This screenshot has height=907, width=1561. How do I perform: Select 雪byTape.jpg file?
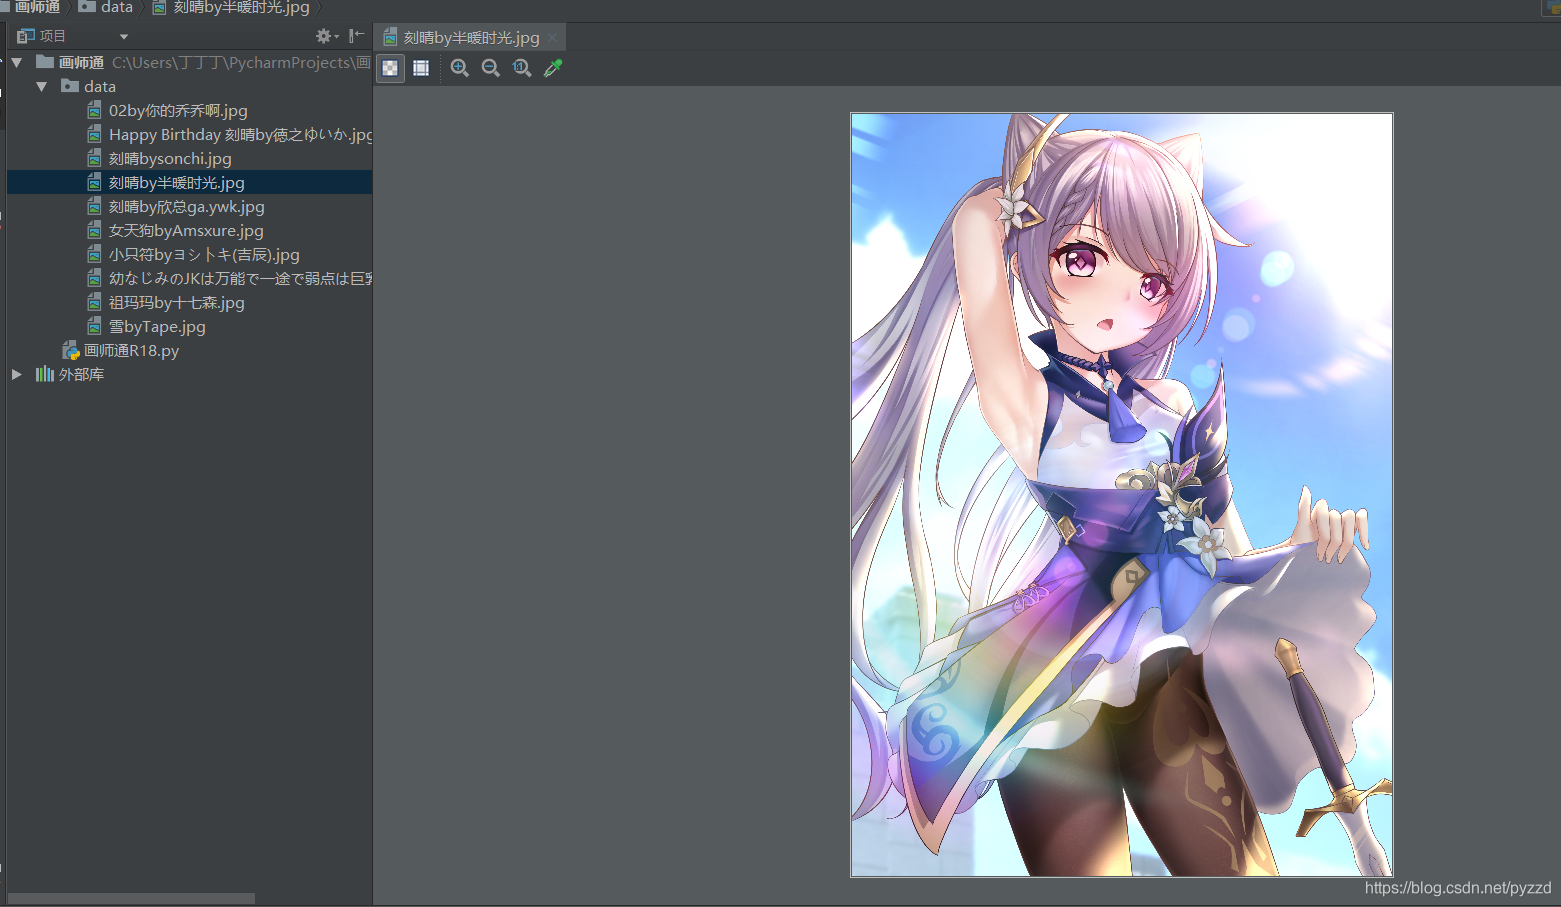[x=157, y=326]
